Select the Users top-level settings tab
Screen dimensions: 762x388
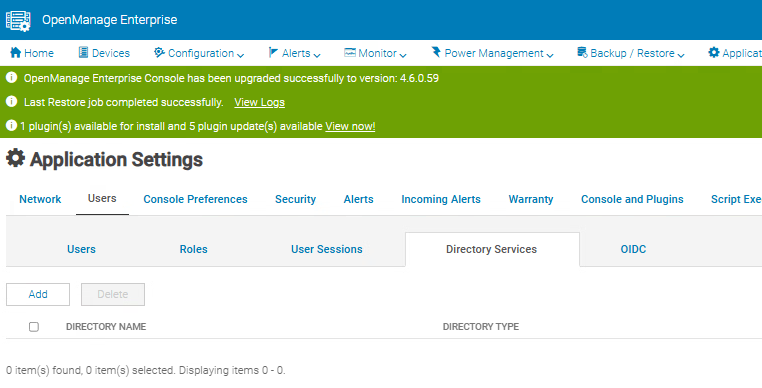click(x=102, y=198)
